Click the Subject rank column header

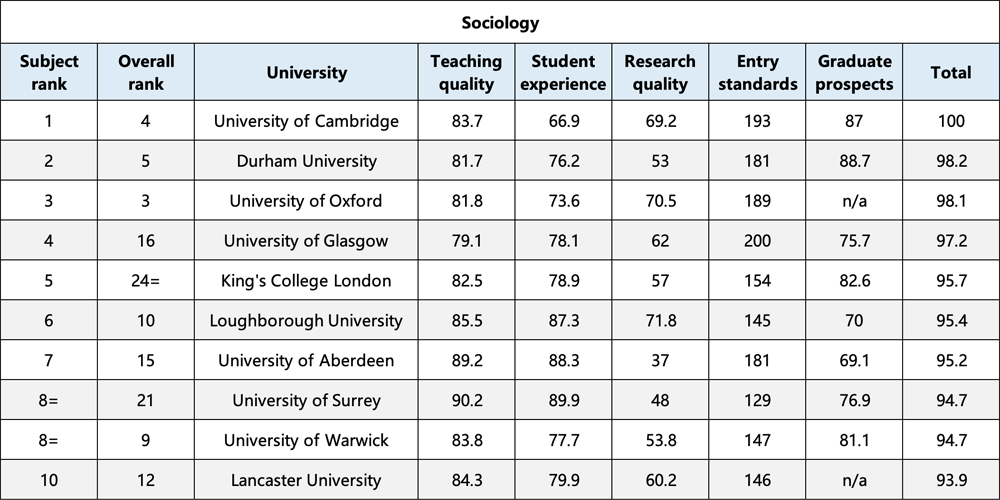tap(49, 72)
